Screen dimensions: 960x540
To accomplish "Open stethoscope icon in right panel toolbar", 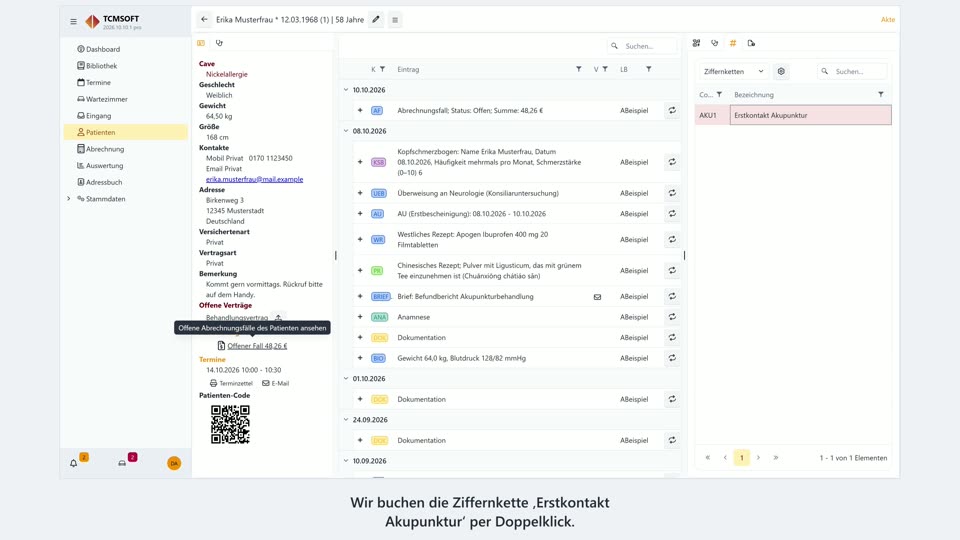I will pos(714,43).
